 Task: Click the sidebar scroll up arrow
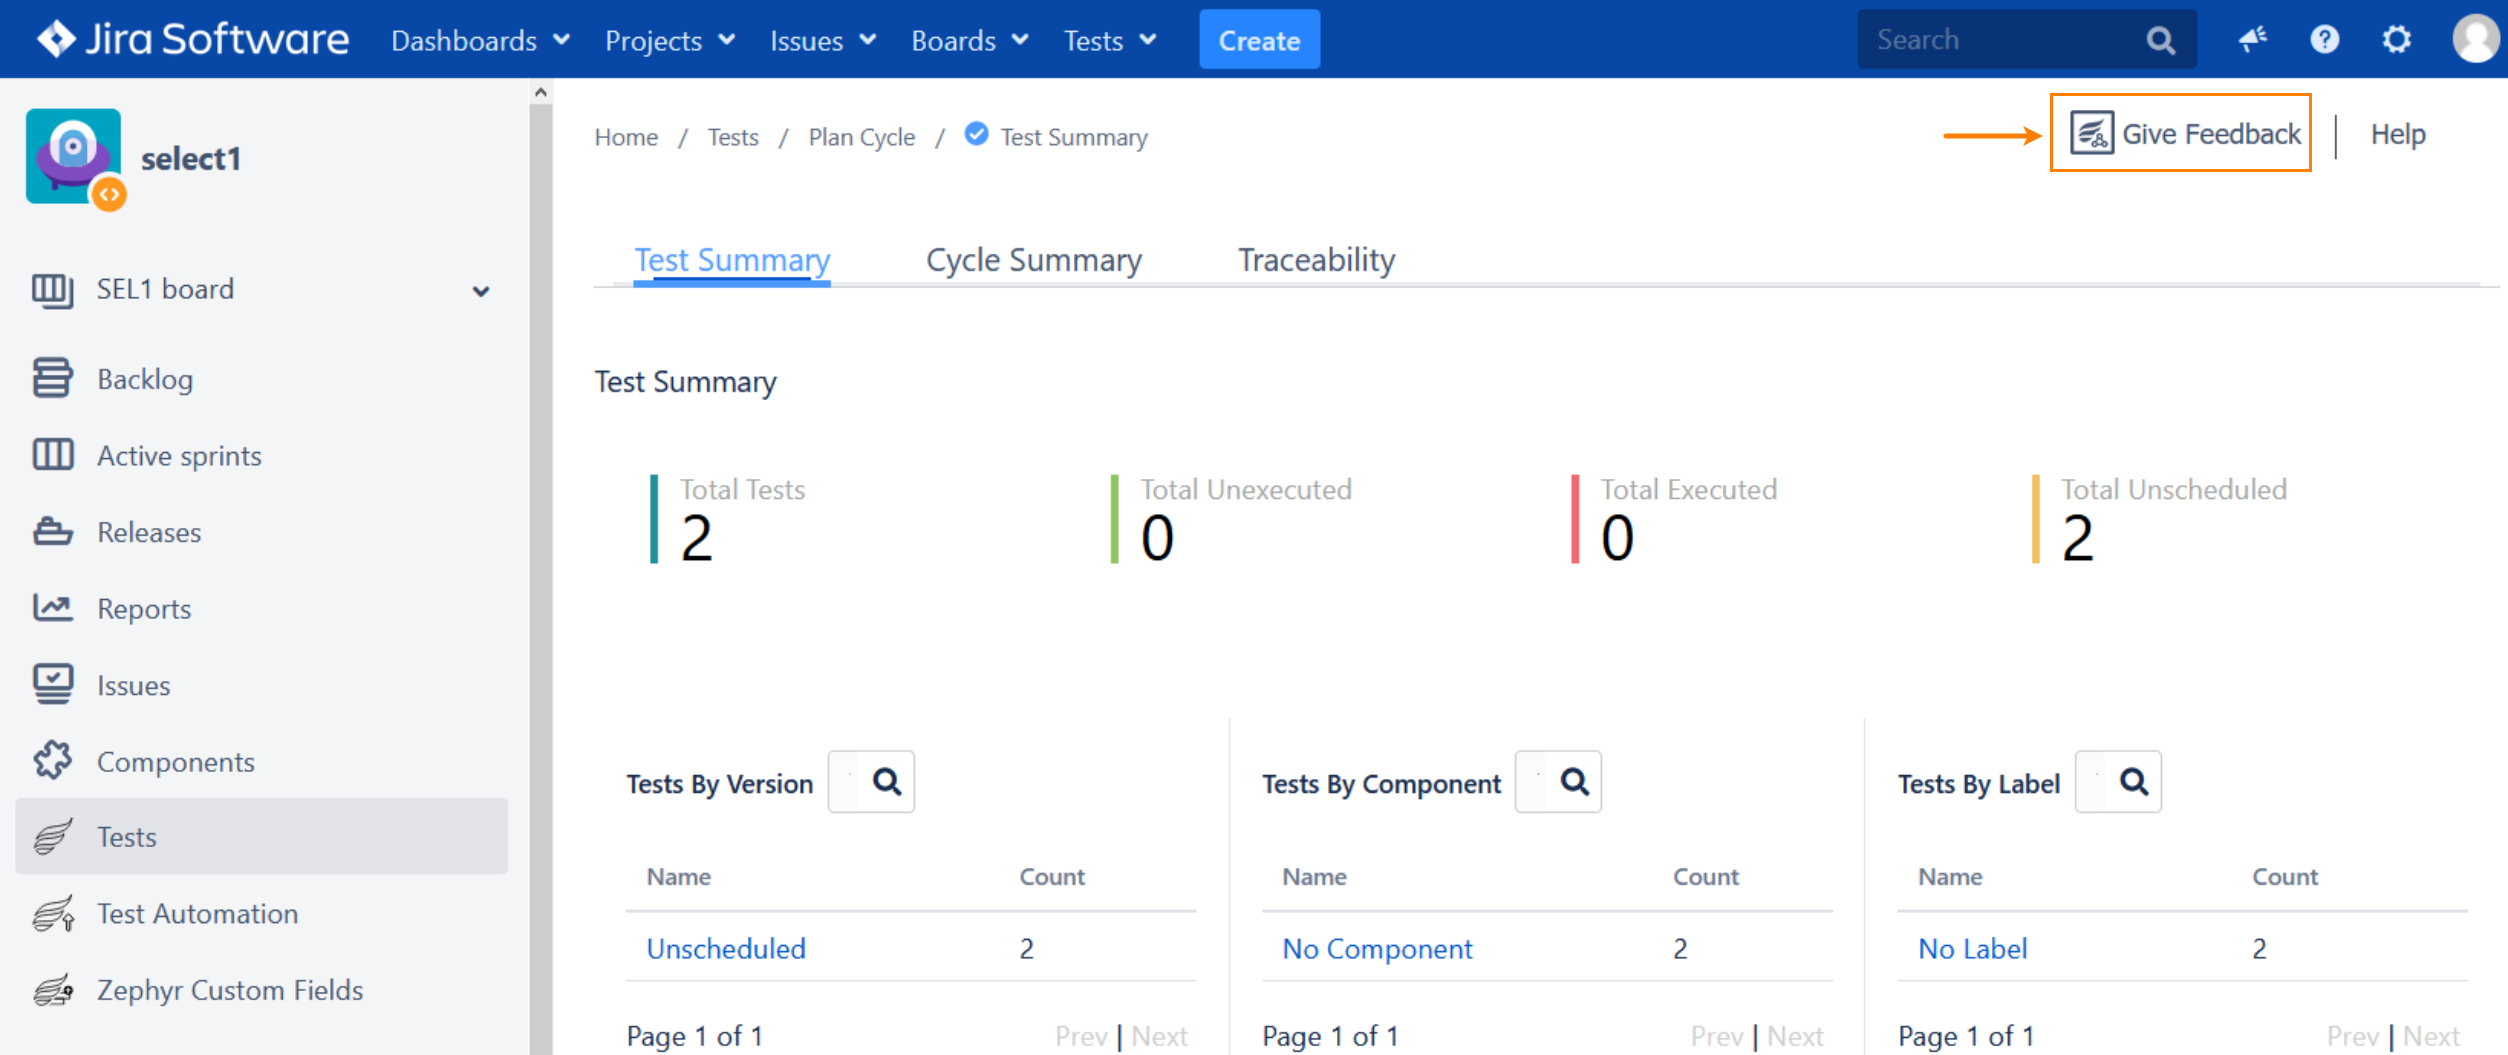coord(541,92)
